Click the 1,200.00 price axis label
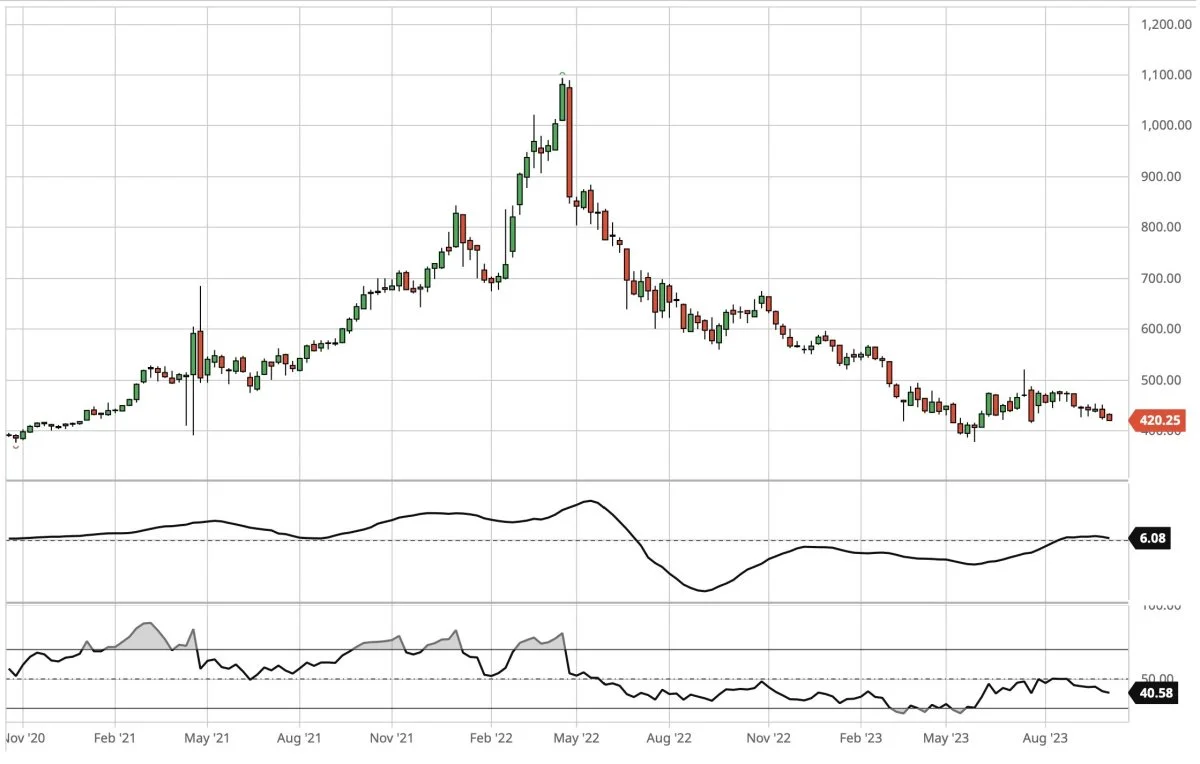Image resolution: width=1200 pixels, height=764 pixels. [x=1165, y=24]
